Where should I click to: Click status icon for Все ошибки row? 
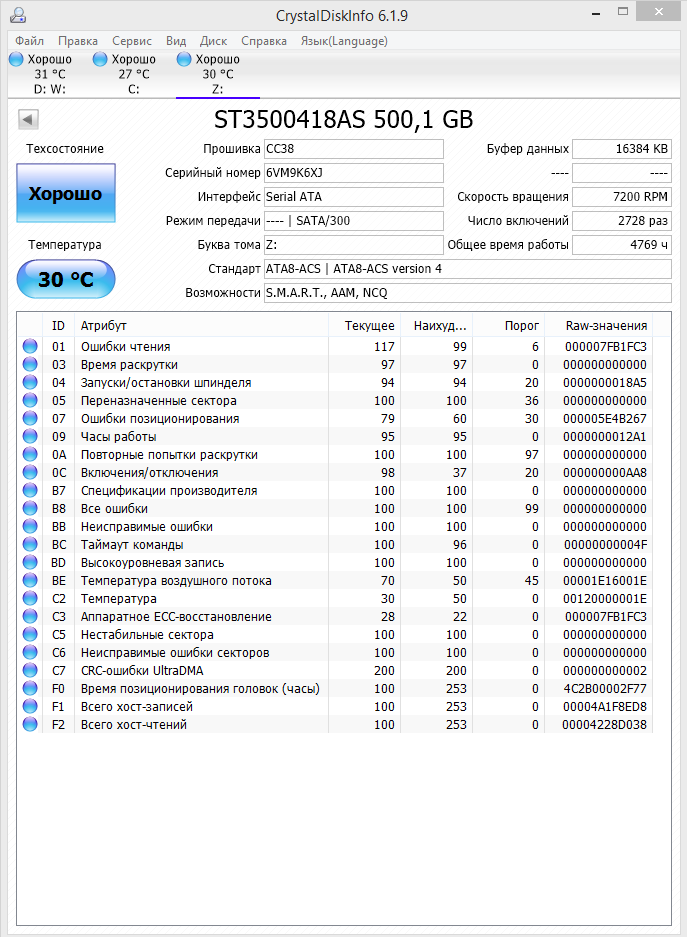click(30, 509)
